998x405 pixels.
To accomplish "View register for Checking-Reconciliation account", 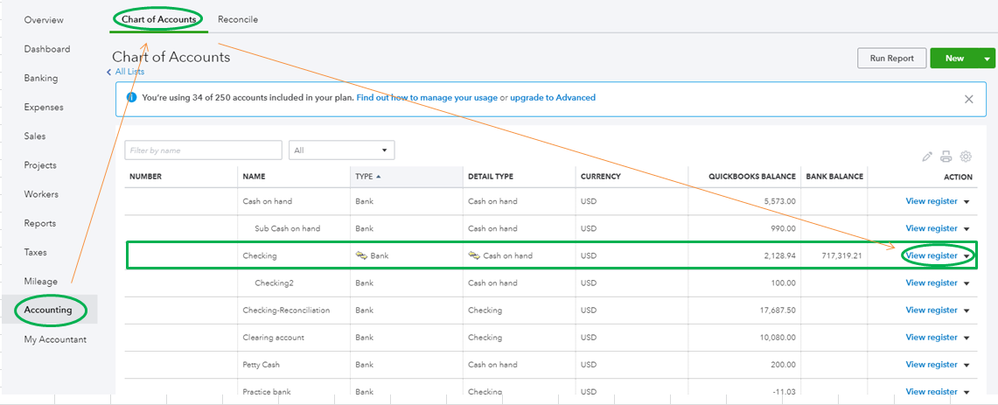I will coord(931,310).
